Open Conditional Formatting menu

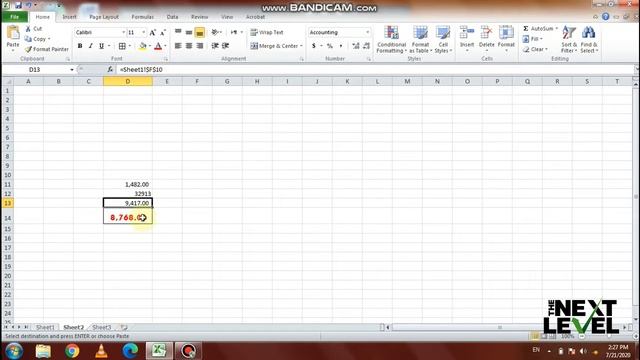tap(391, 39)
